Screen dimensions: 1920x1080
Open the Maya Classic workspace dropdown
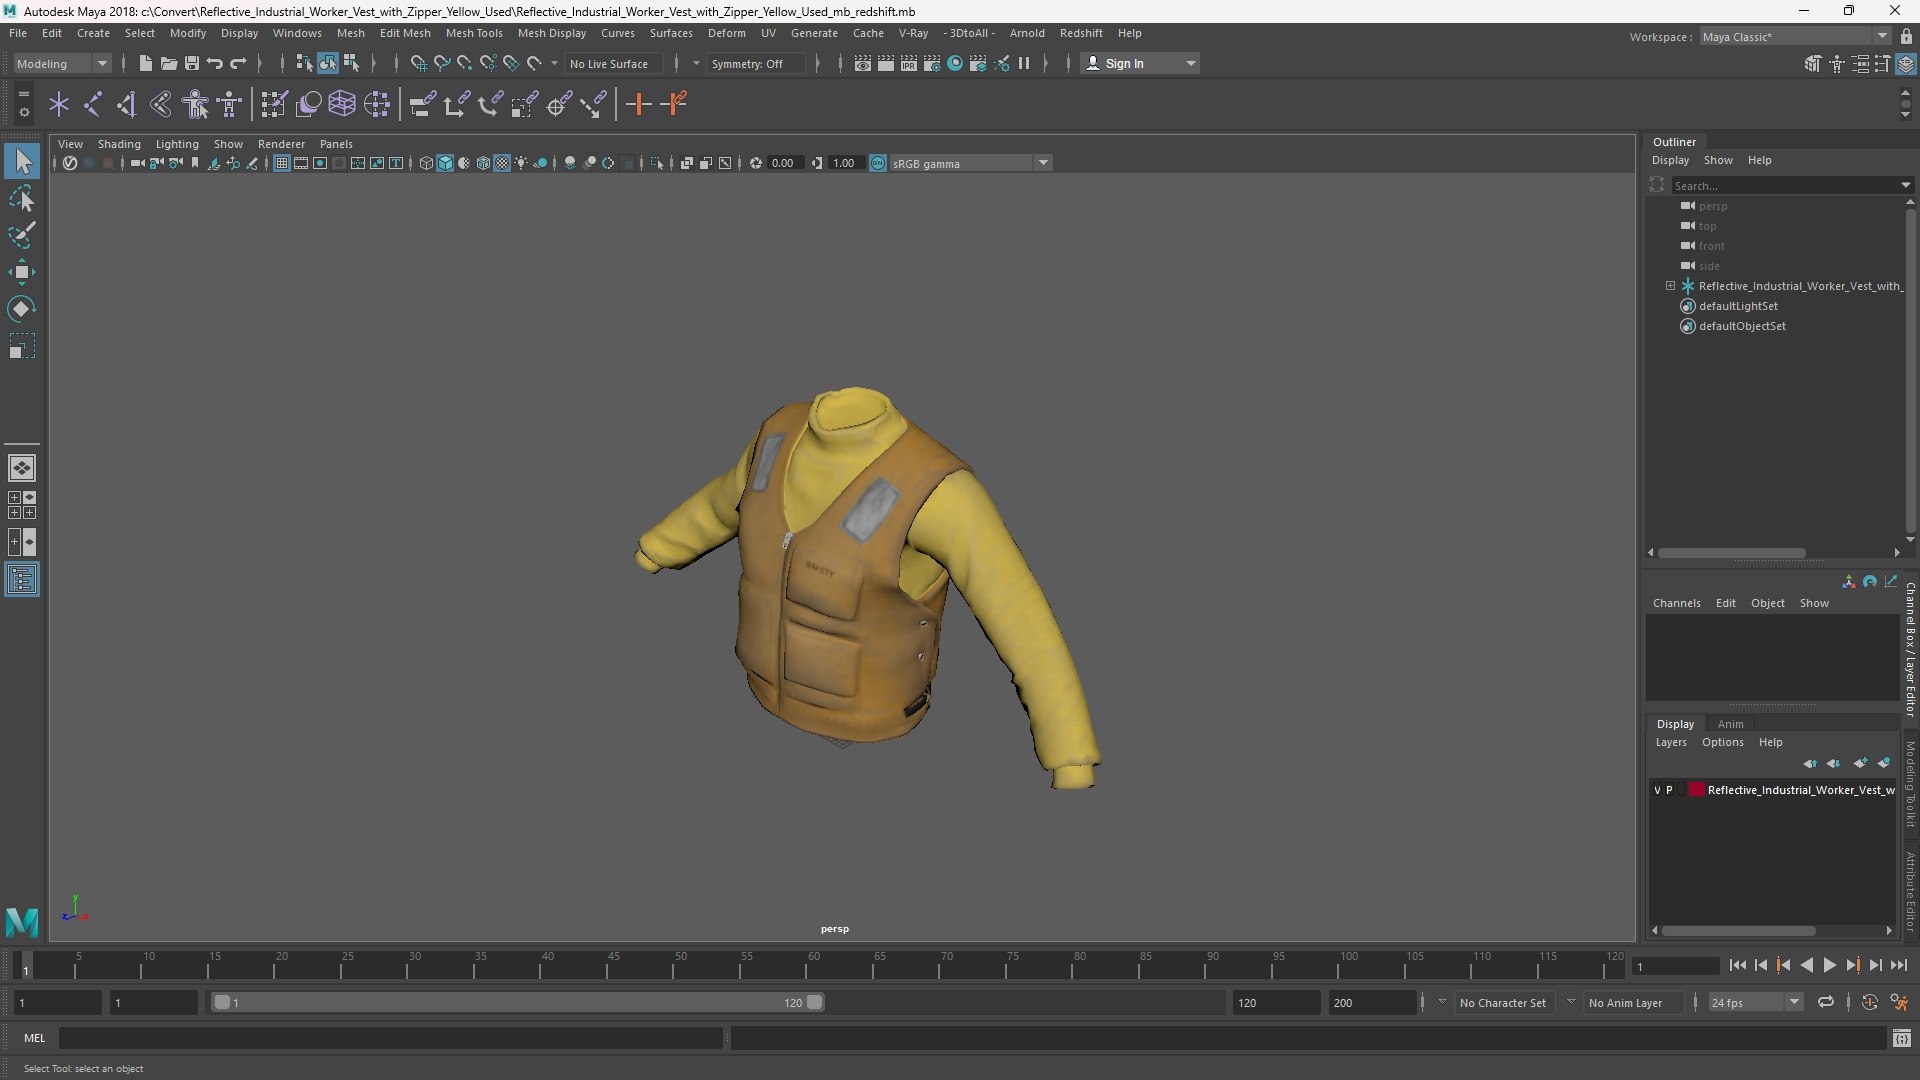coord(1794,36)
